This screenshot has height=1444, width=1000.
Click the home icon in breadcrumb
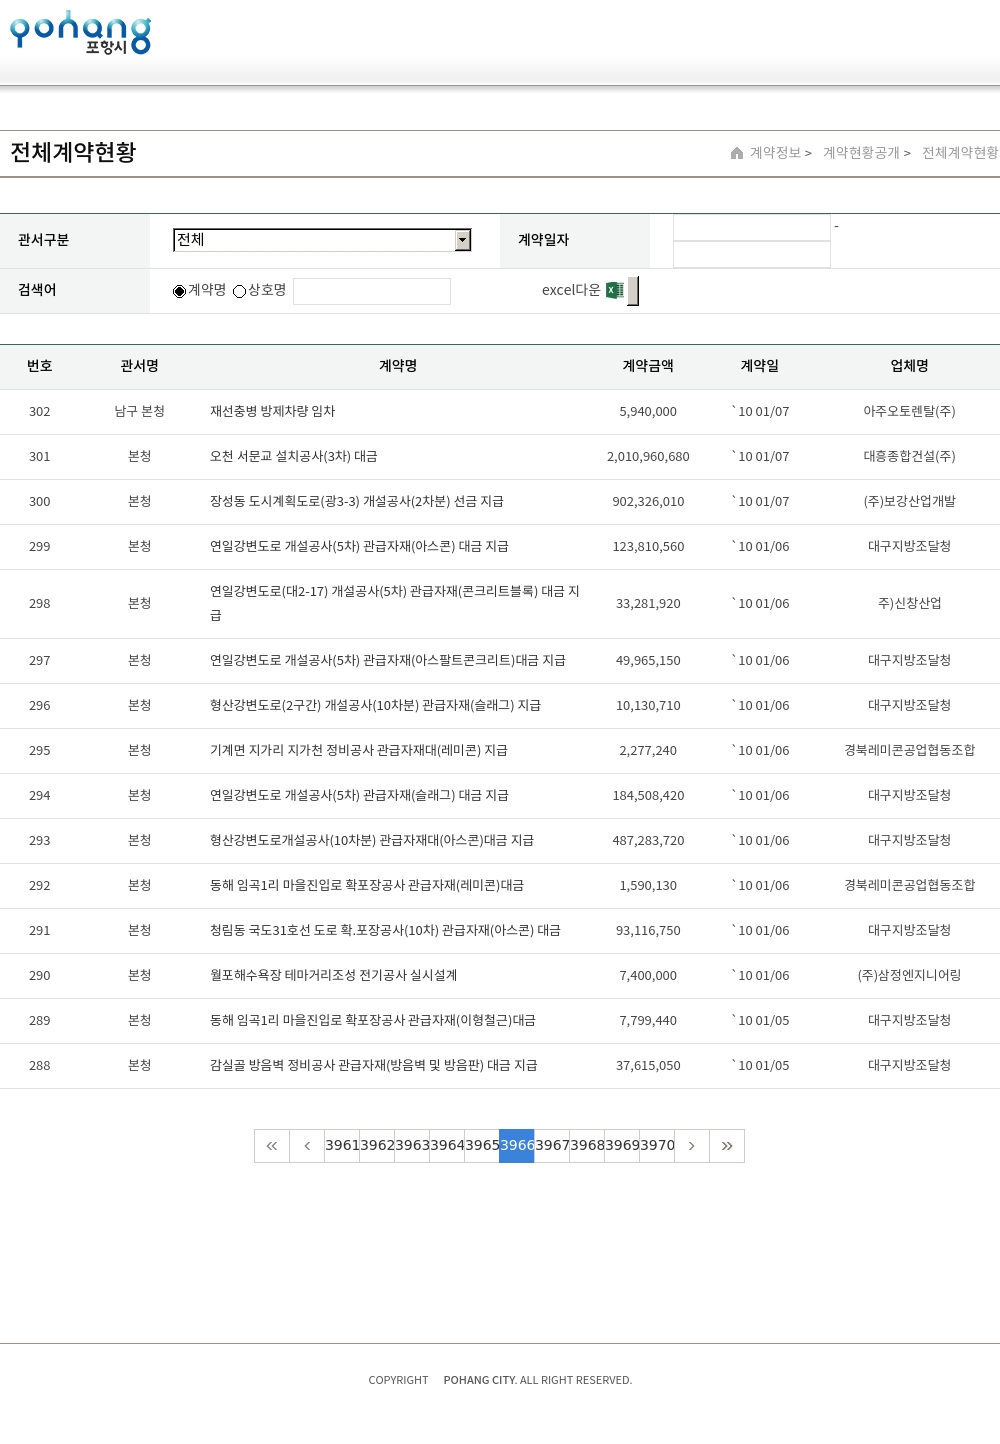tap(737, 153)
